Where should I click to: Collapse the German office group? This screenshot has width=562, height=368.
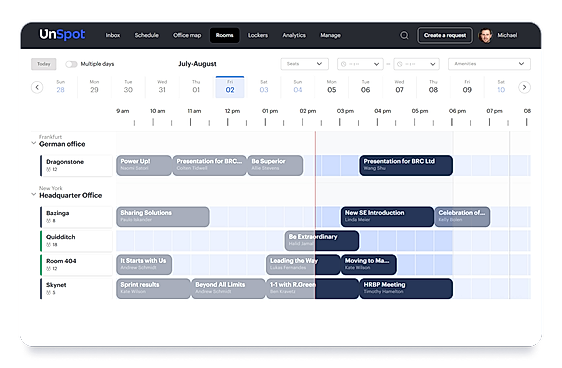pos(34,143)
